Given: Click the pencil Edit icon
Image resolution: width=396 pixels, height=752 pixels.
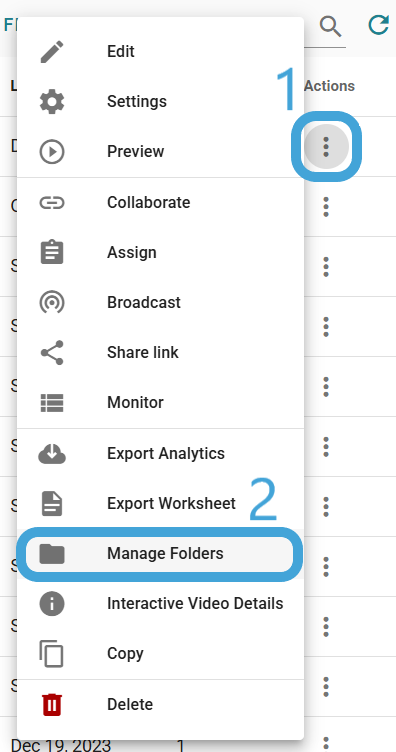Looking at the screenshot, I should 52,52.
